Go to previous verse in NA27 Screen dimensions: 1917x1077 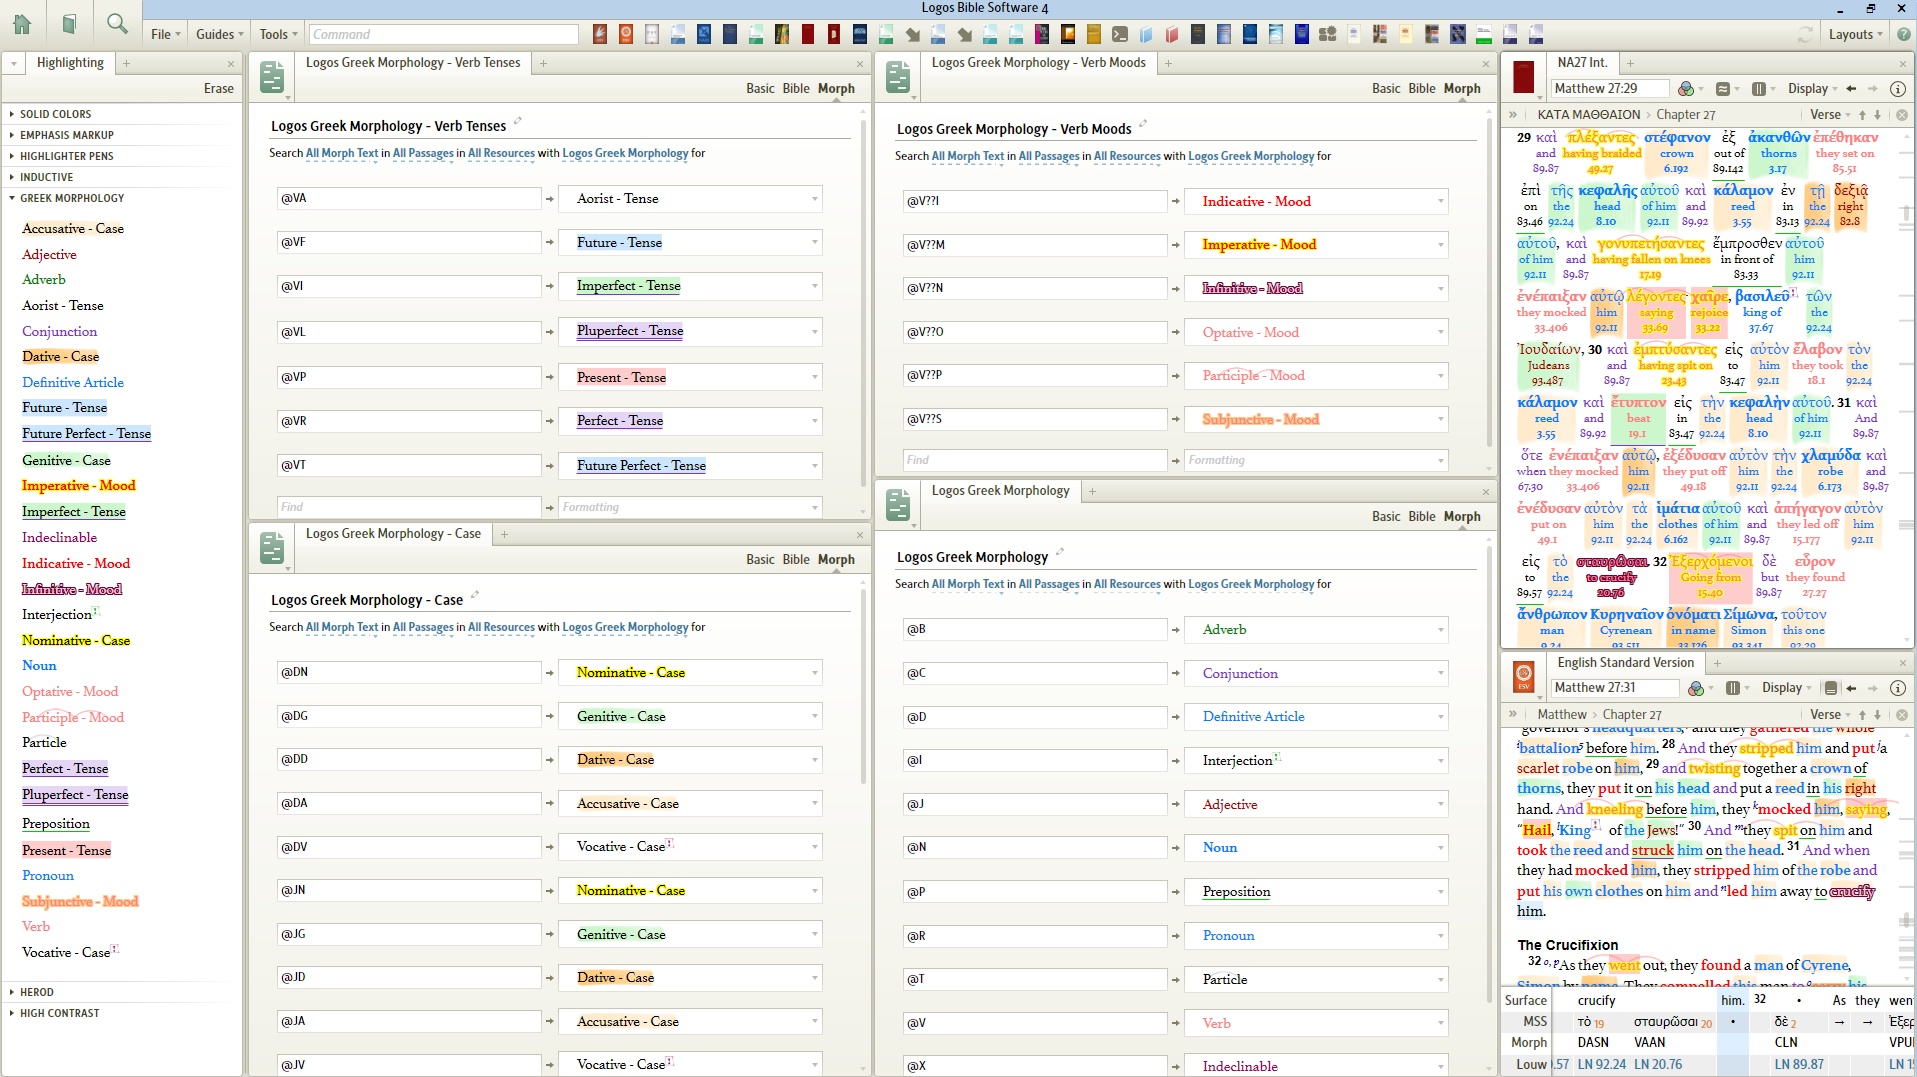pos(1862,115)
